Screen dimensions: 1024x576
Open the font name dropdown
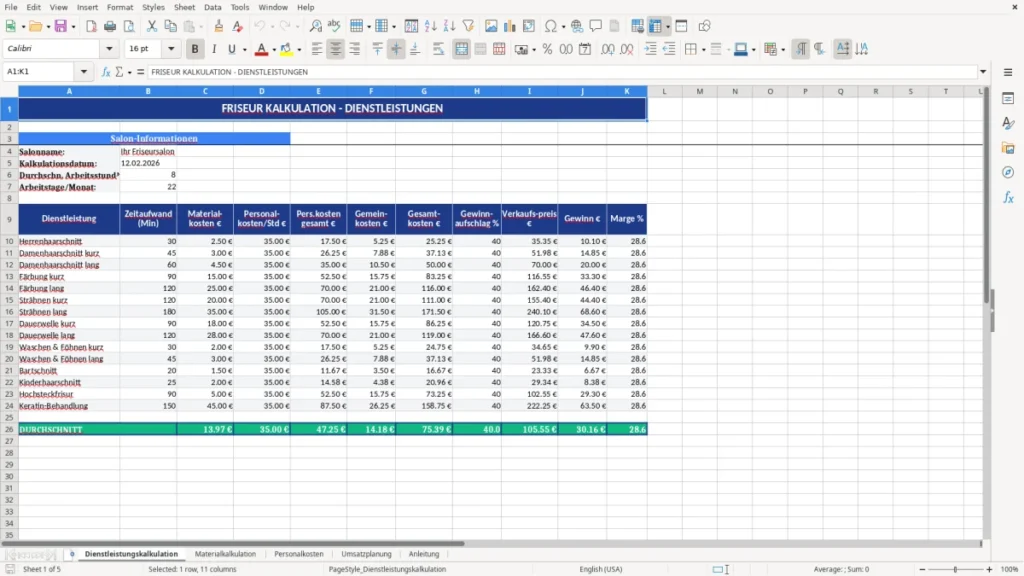point(109,48)
